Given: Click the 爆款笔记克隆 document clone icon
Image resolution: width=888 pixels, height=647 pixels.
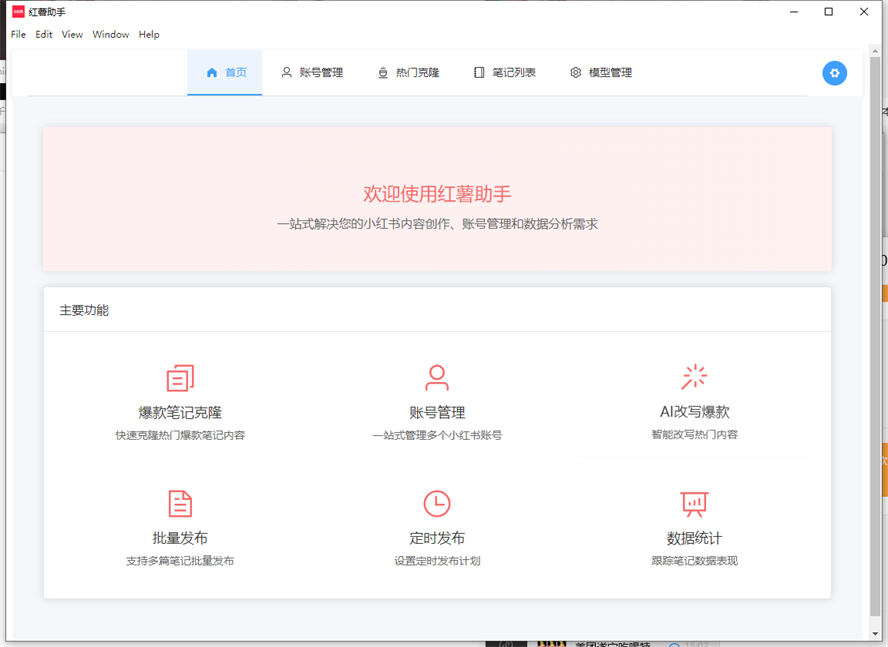Looking at the screenshot, I should coord(180,377).
